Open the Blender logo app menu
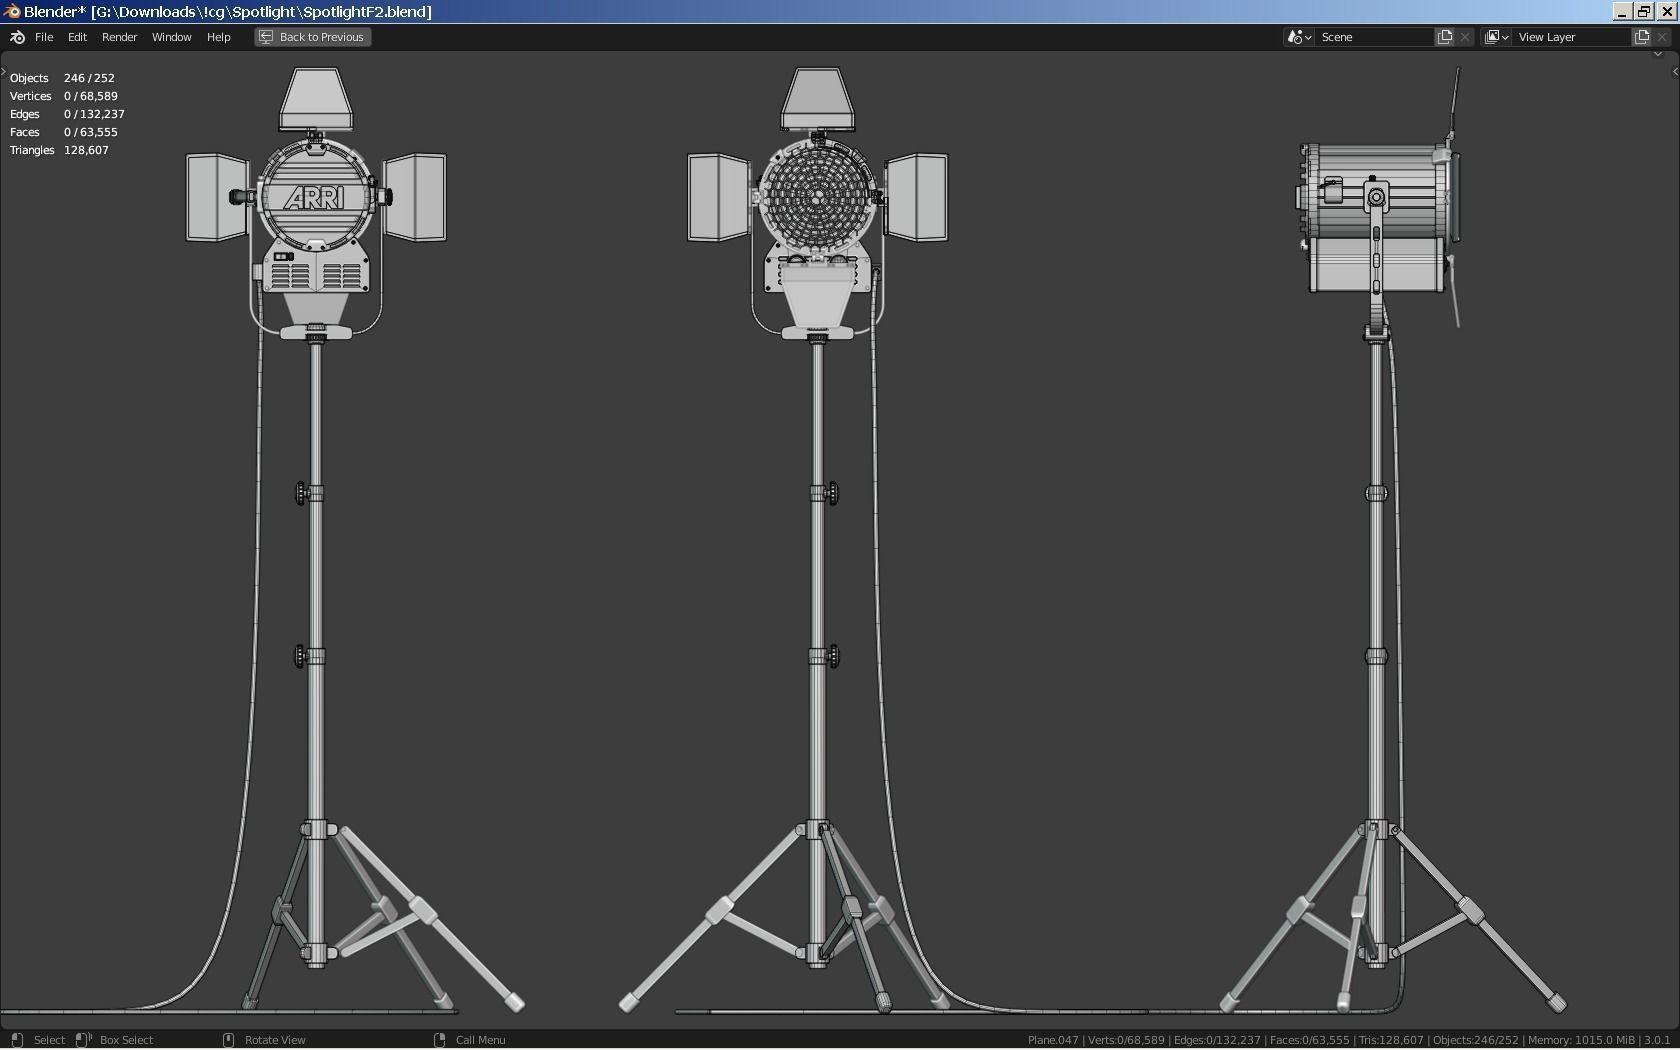This screenshot has height=1050, width=1680. pyautogui.click(x=17, y=37)
